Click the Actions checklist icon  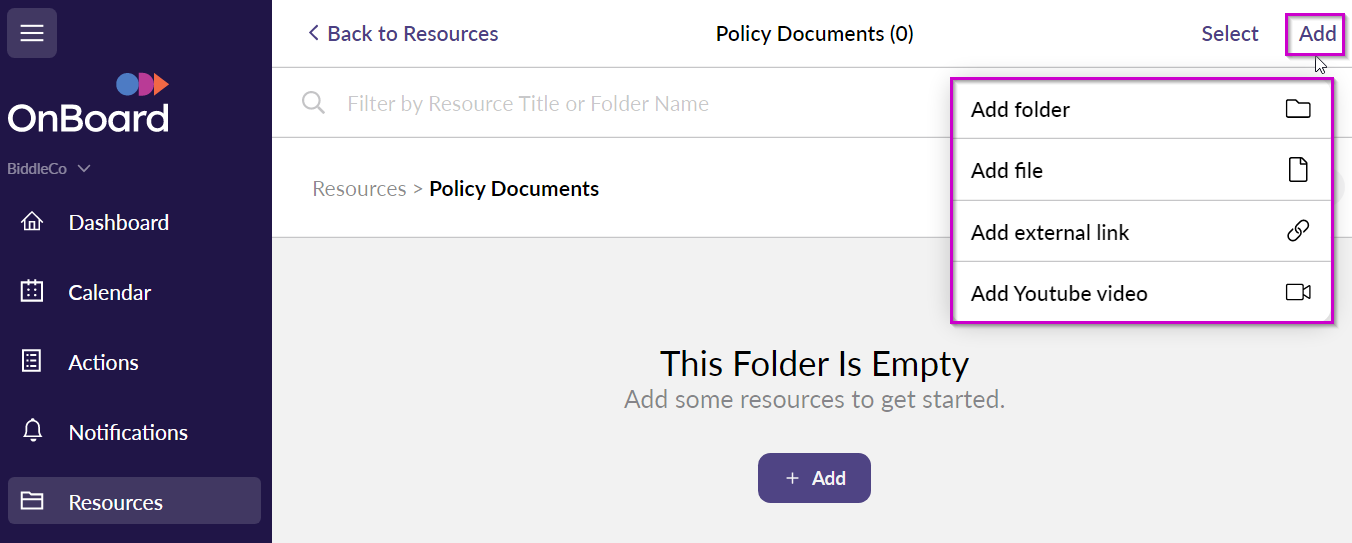click(32, 362)
